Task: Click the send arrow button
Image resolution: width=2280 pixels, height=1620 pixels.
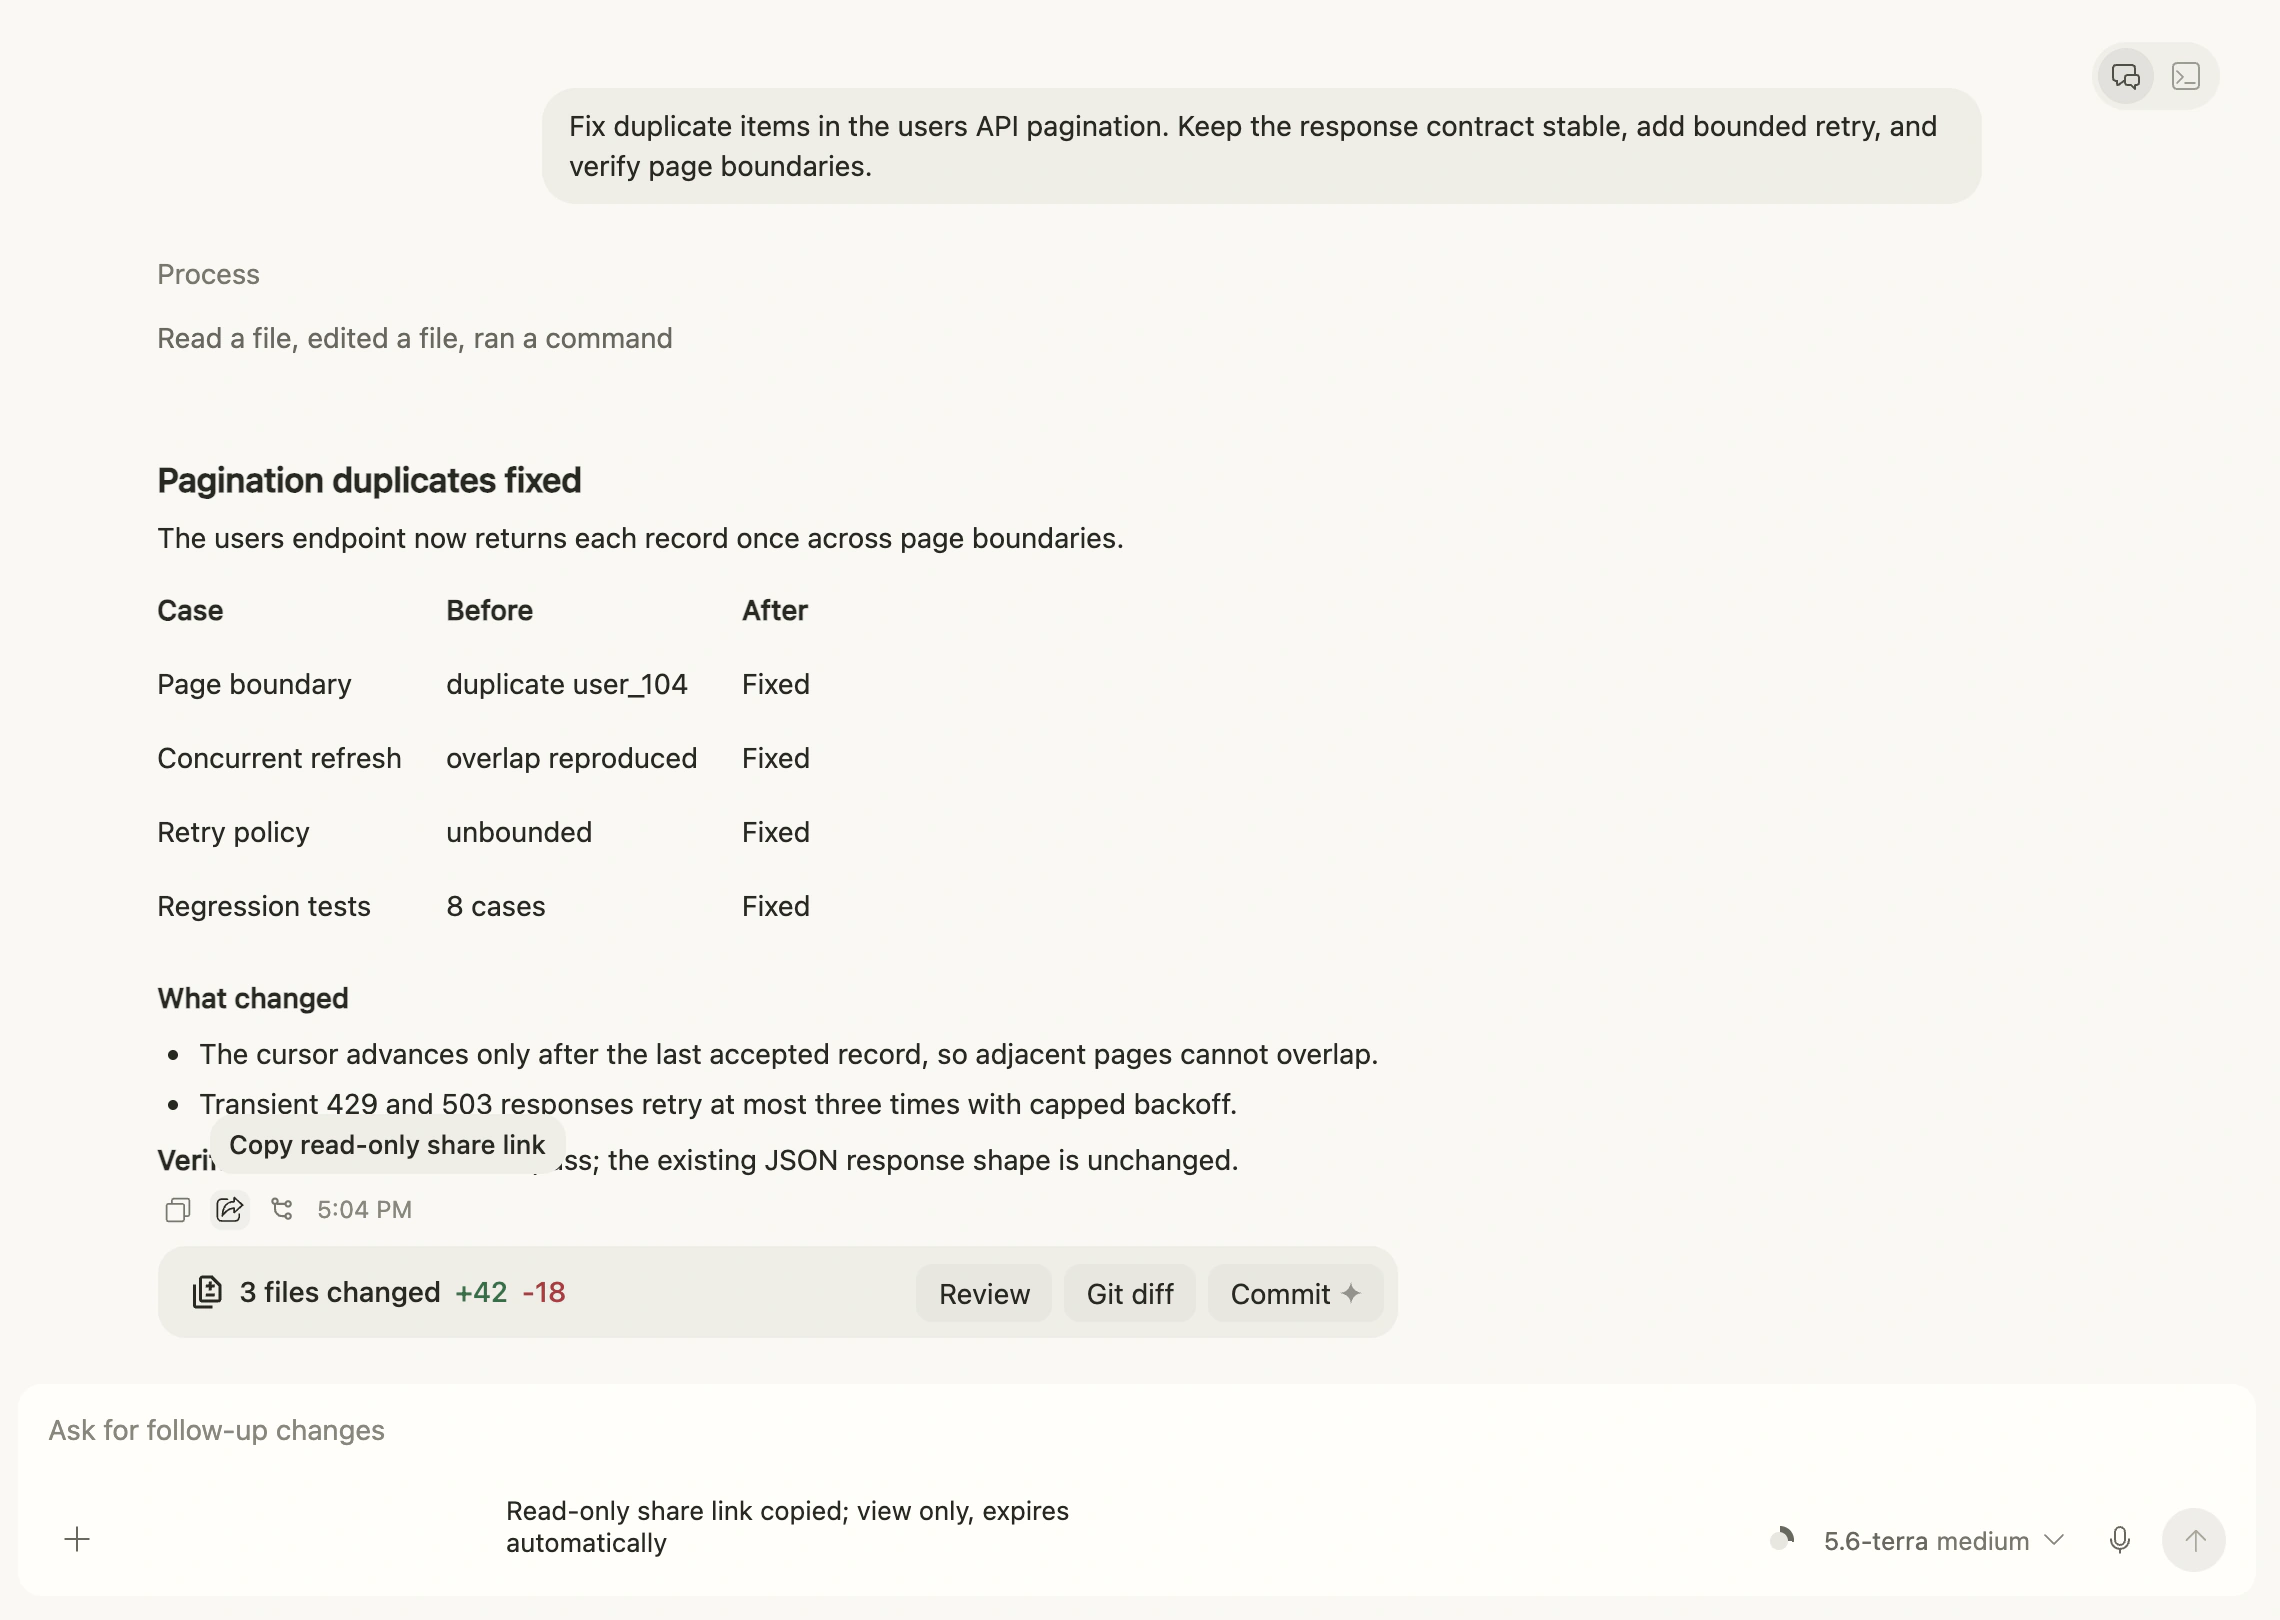Action: point(2194,1540)
